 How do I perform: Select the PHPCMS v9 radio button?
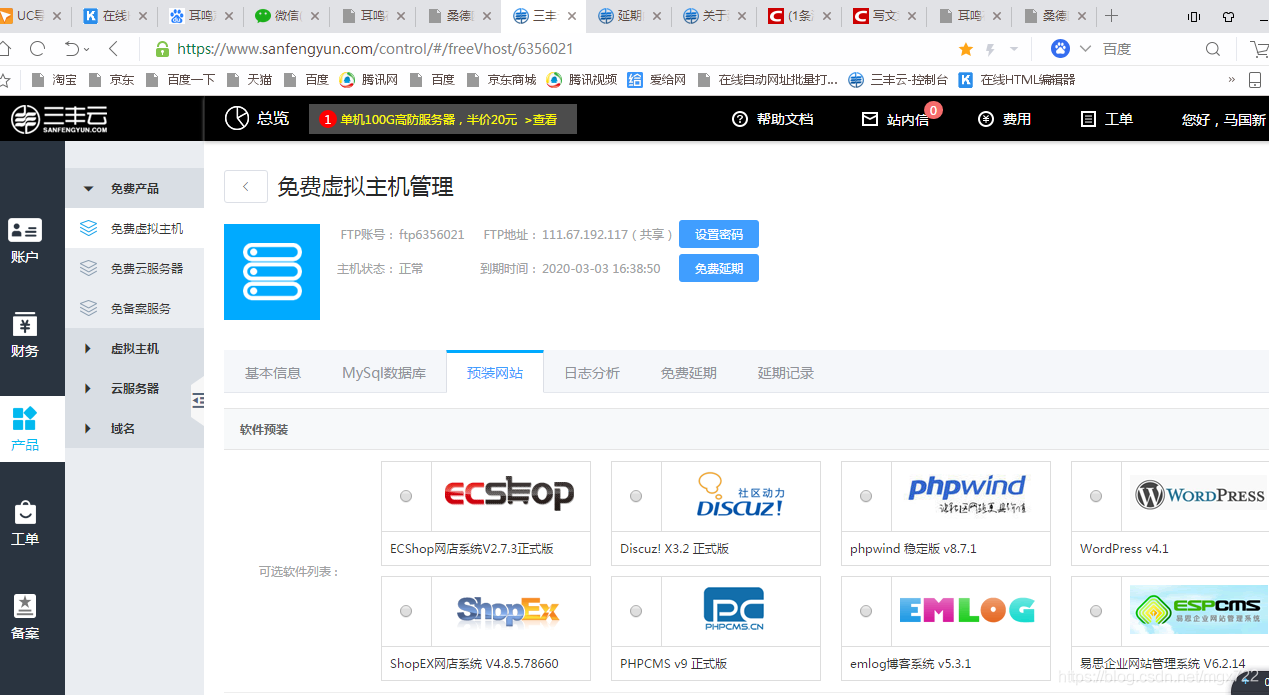pyautogui.click(x=636, y=611)
